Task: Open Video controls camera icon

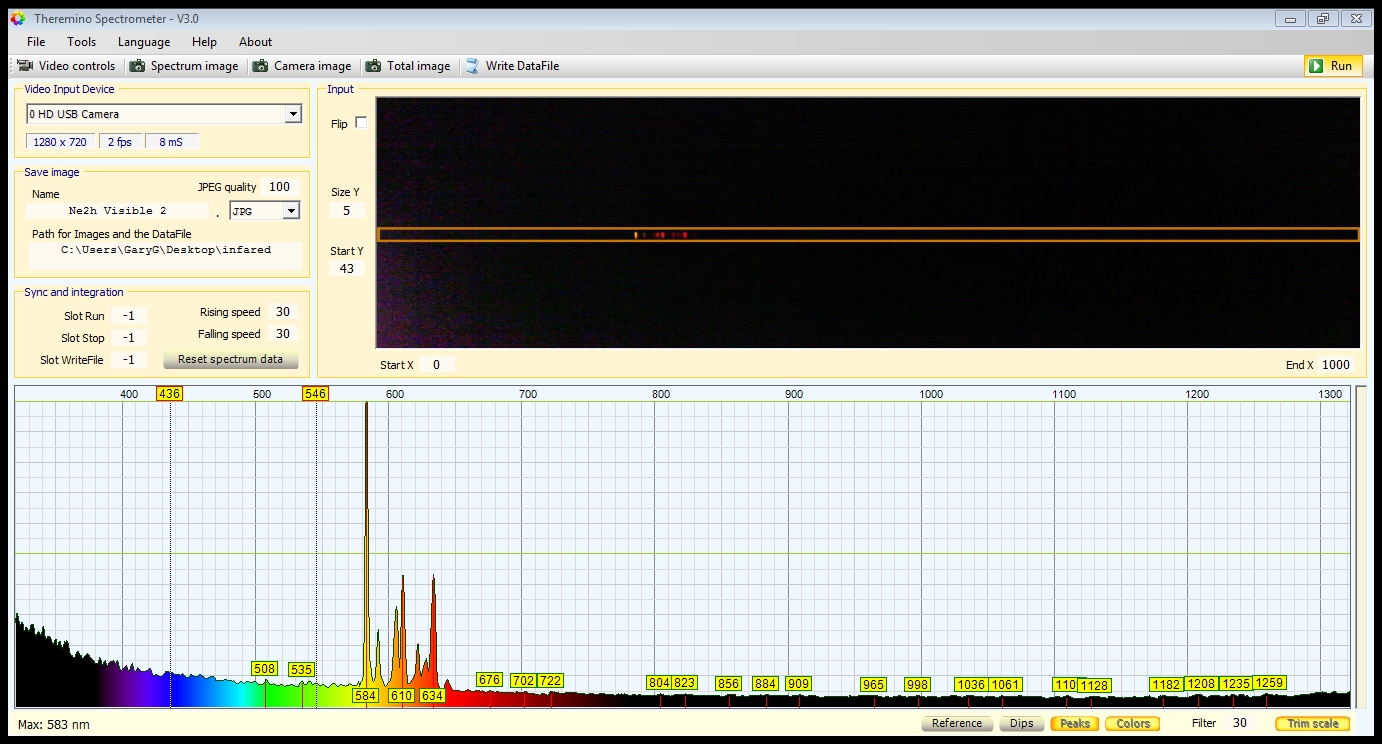Action: pos(26,66)
